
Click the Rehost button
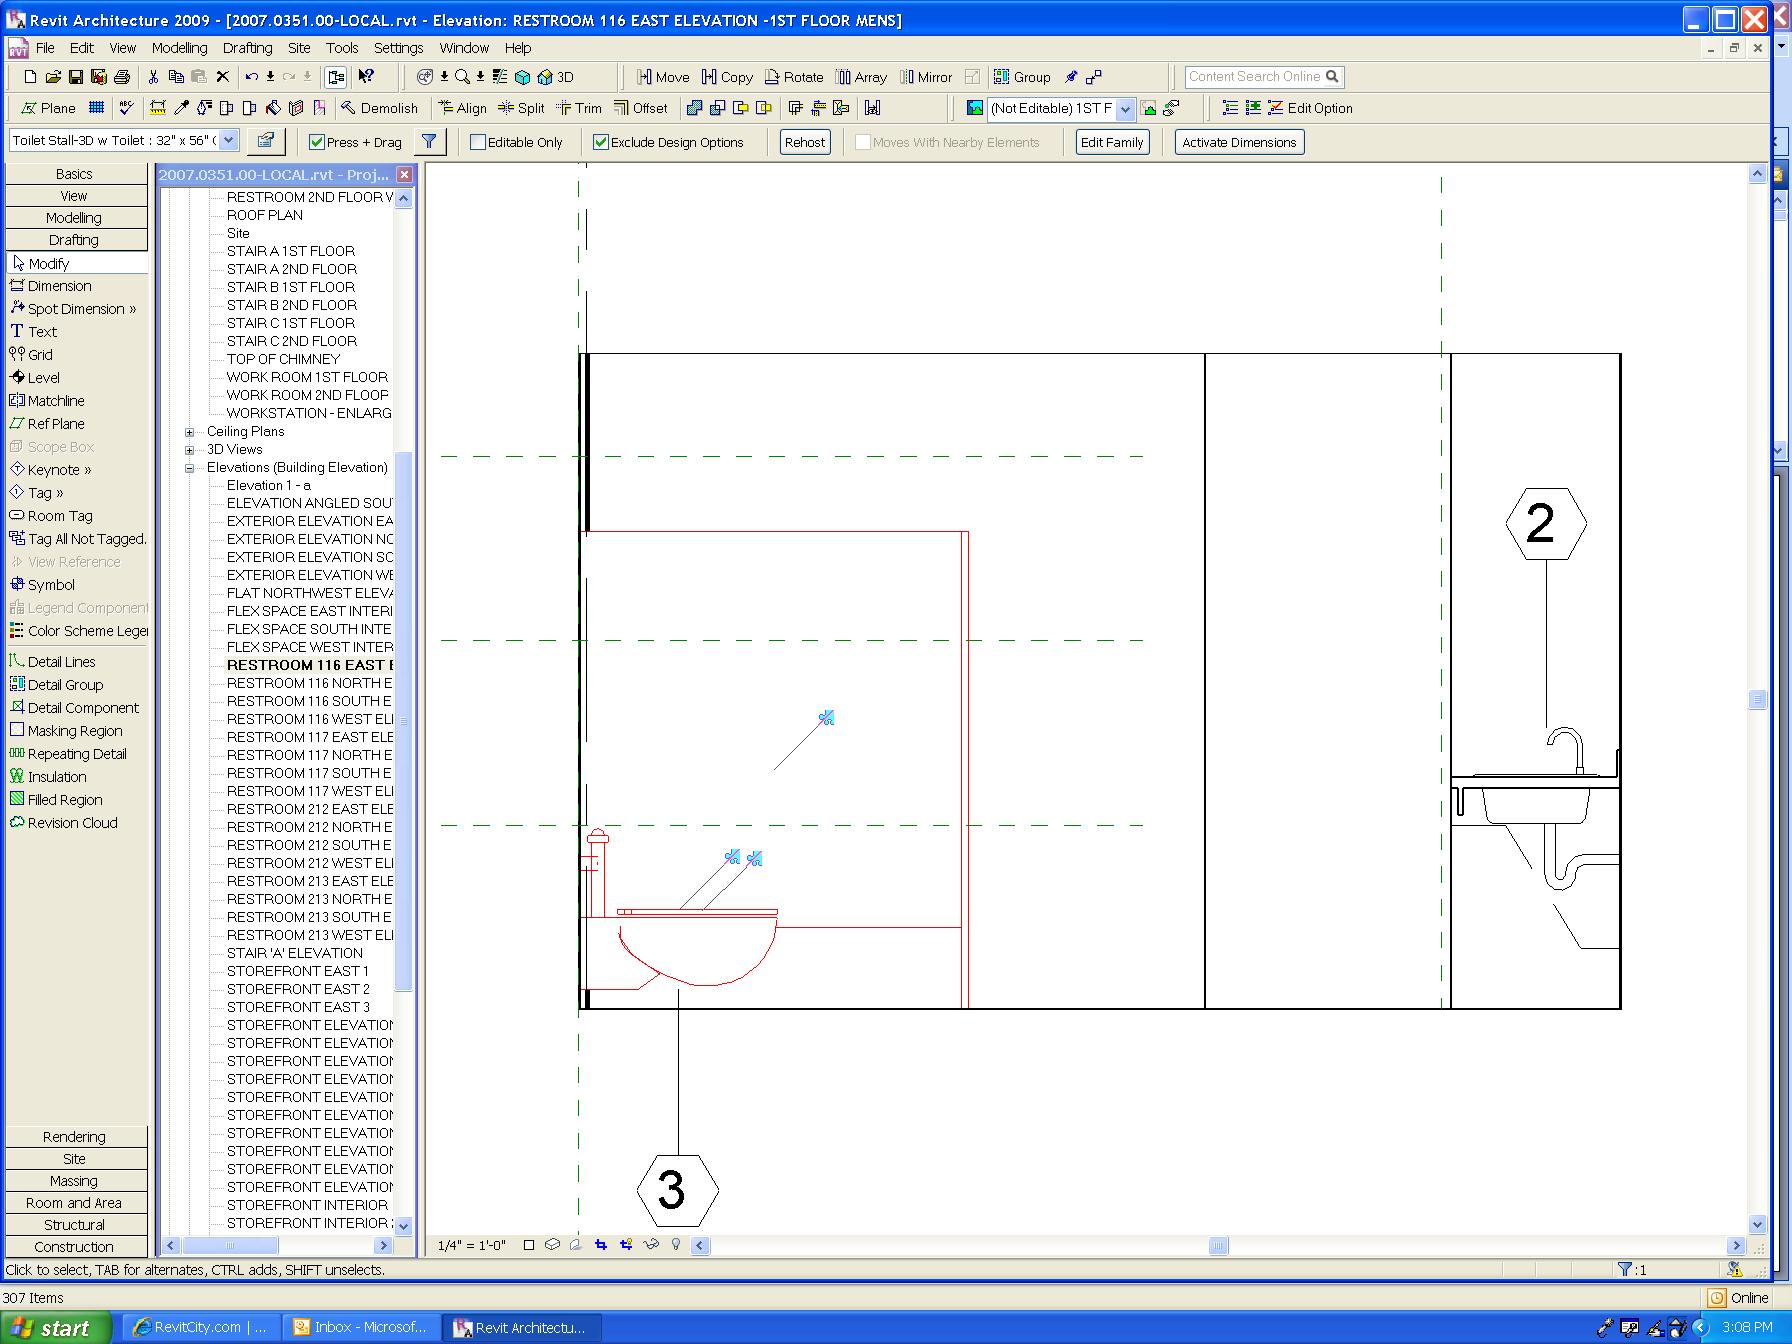click(x=805, y=142)
